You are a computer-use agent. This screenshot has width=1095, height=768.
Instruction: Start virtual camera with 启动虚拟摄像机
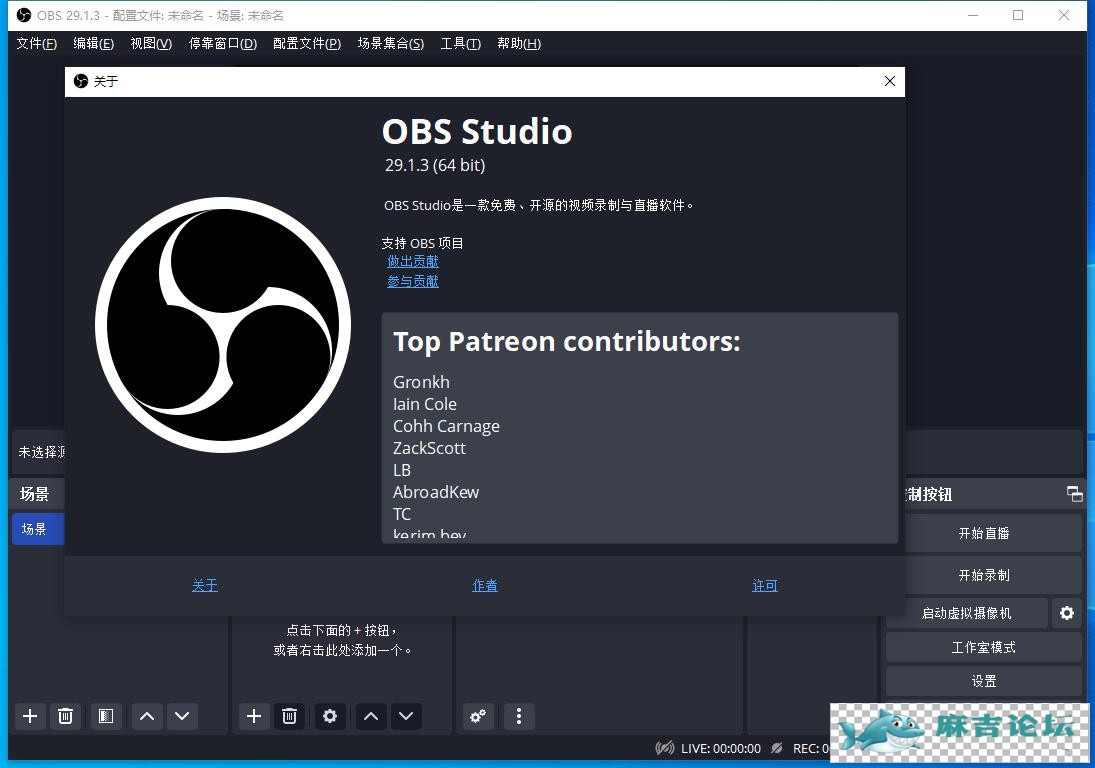pyautogui.click(x=967, y=613)
